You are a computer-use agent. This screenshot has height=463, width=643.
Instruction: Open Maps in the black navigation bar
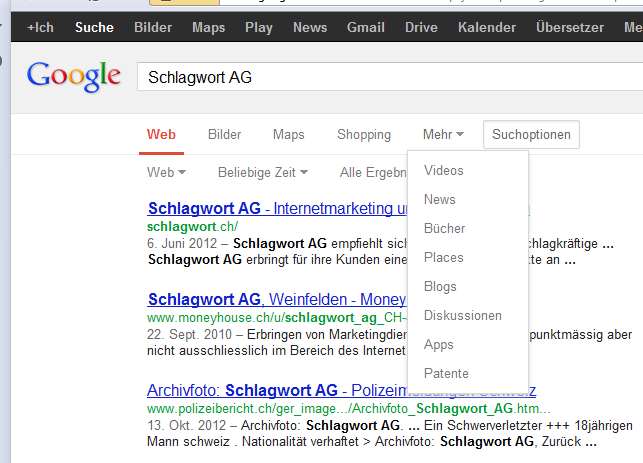pos(209,27)
